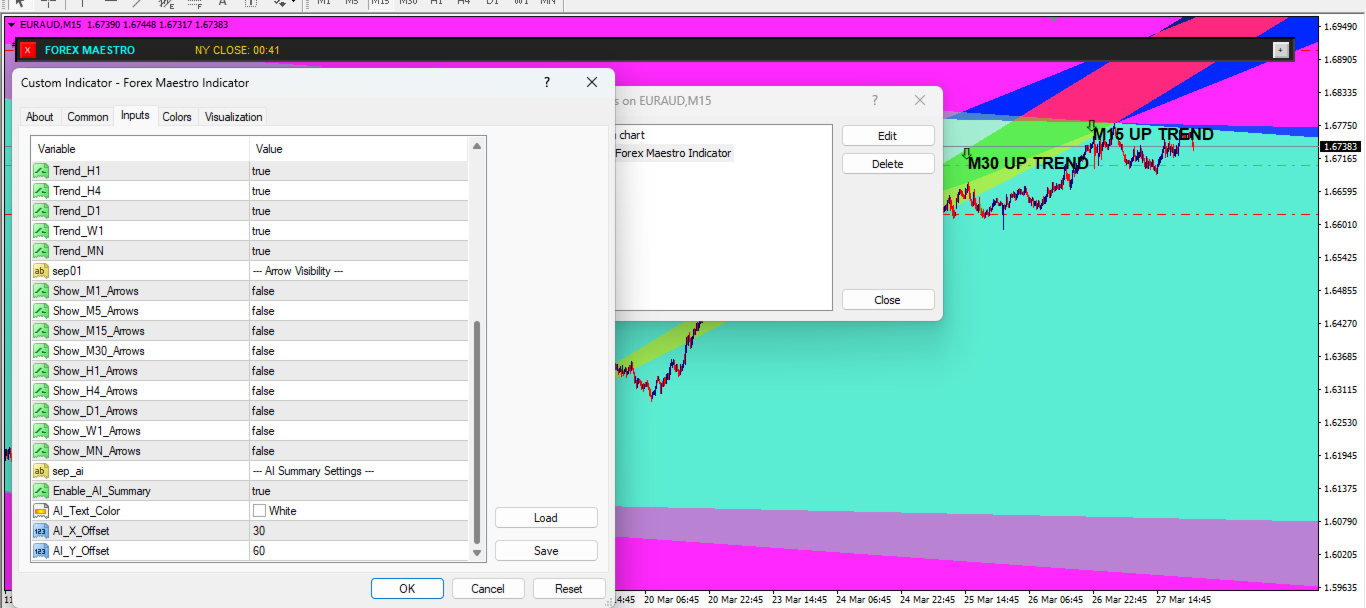Click the NY CLOSE: 00:41 timer text

(237, 50)
